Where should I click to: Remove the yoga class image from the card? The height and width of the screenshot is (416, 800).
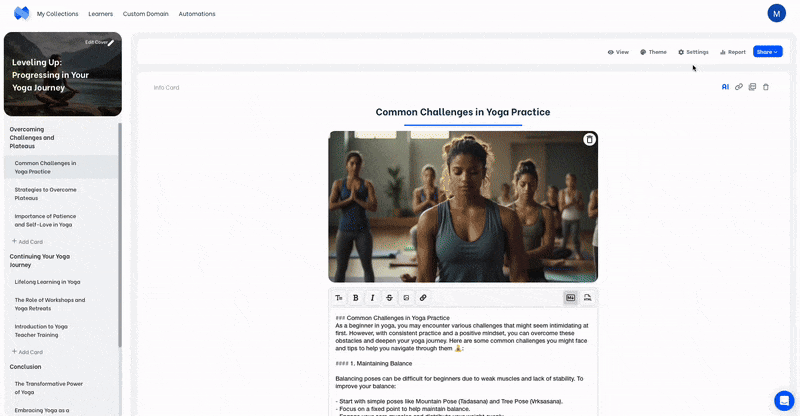[x=589, y=139]
